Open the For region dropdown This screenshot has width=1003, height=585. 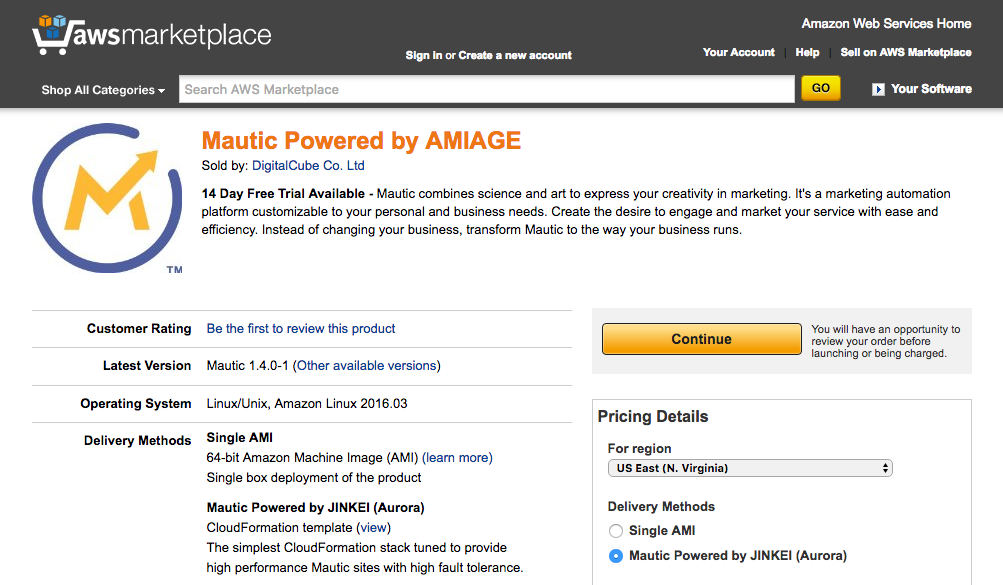pos(750,468)
